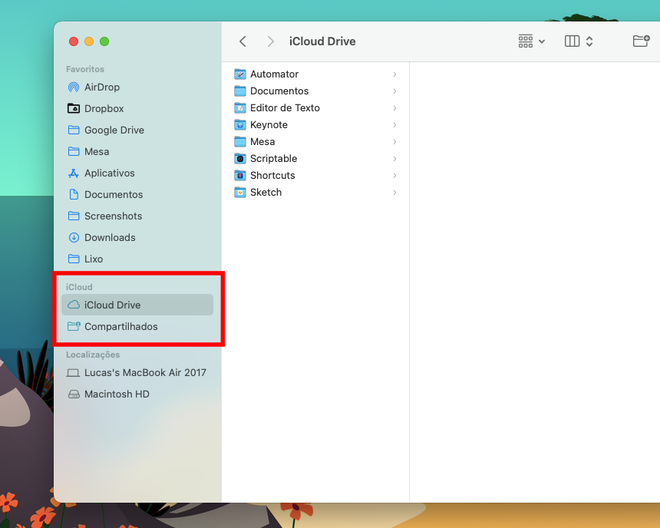
Task: Open Compartilhados label under iCloud
Action: click(x=121, y=326)
